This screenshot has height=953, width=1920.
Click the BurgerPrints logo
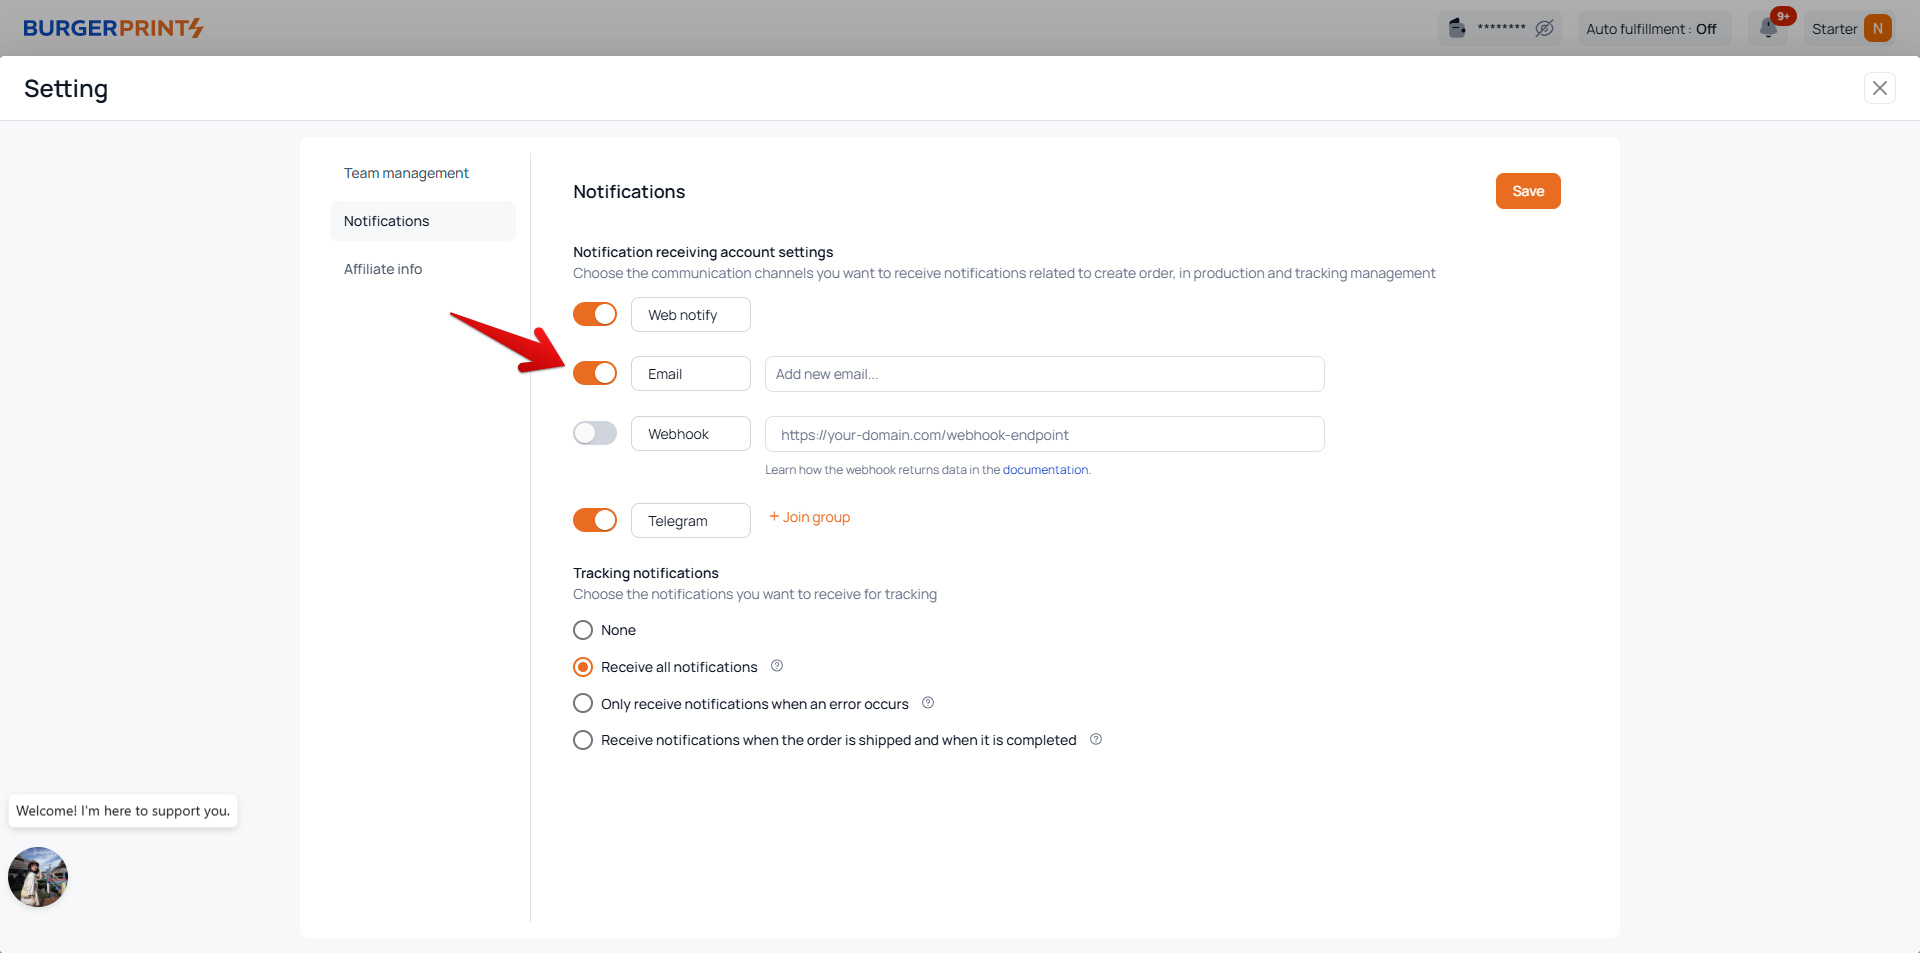113,28
